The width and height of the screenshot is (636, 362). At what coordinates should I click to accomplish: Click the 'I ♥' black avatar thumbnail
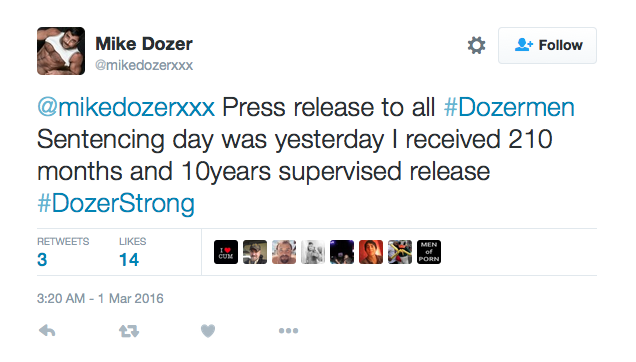coord(226,252)
